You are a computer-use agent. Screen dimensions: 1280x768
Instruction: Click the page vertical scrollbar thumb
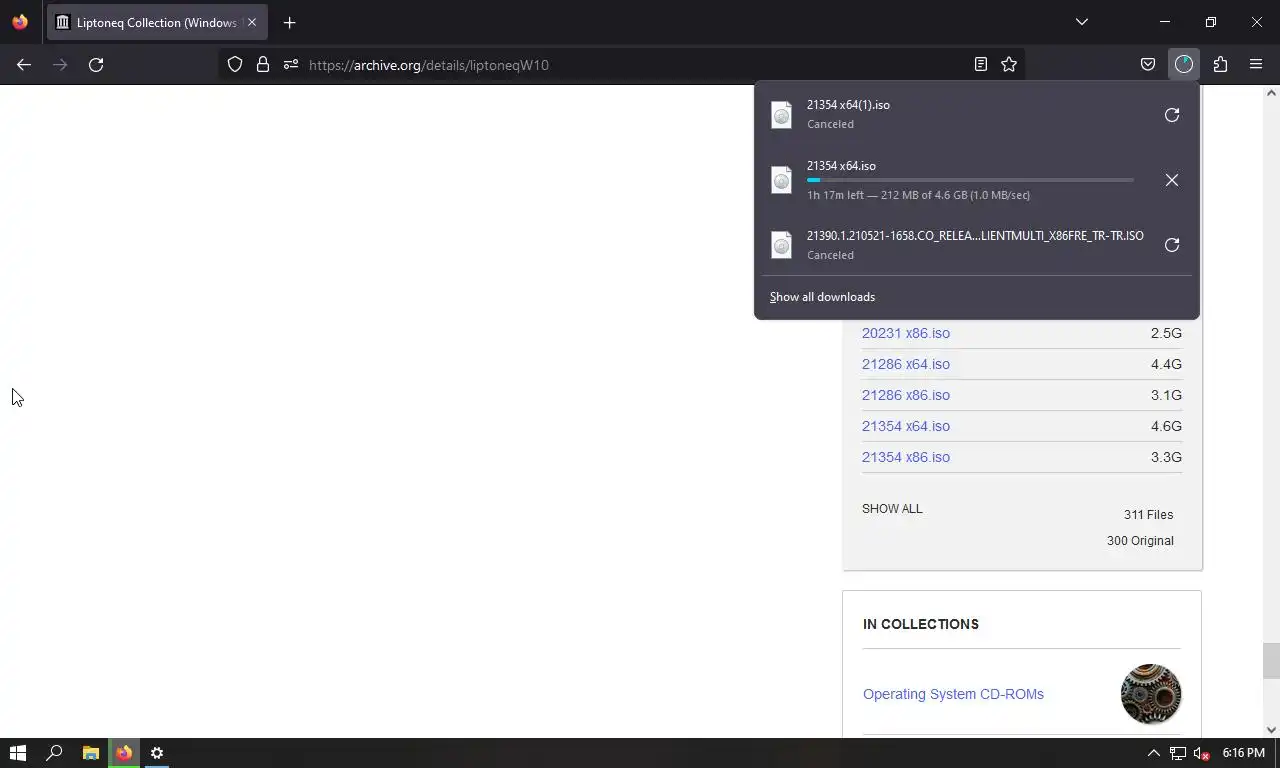point(1271,661)
